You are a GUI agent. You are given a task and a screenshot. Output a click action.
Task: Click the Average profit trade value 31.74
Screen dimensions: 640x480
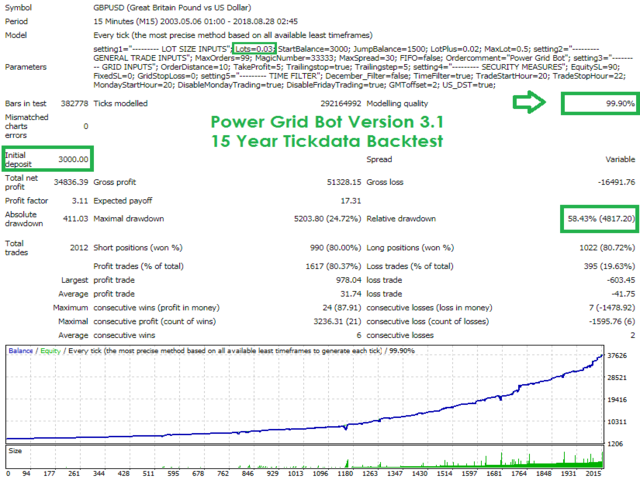tap(351, 294)
